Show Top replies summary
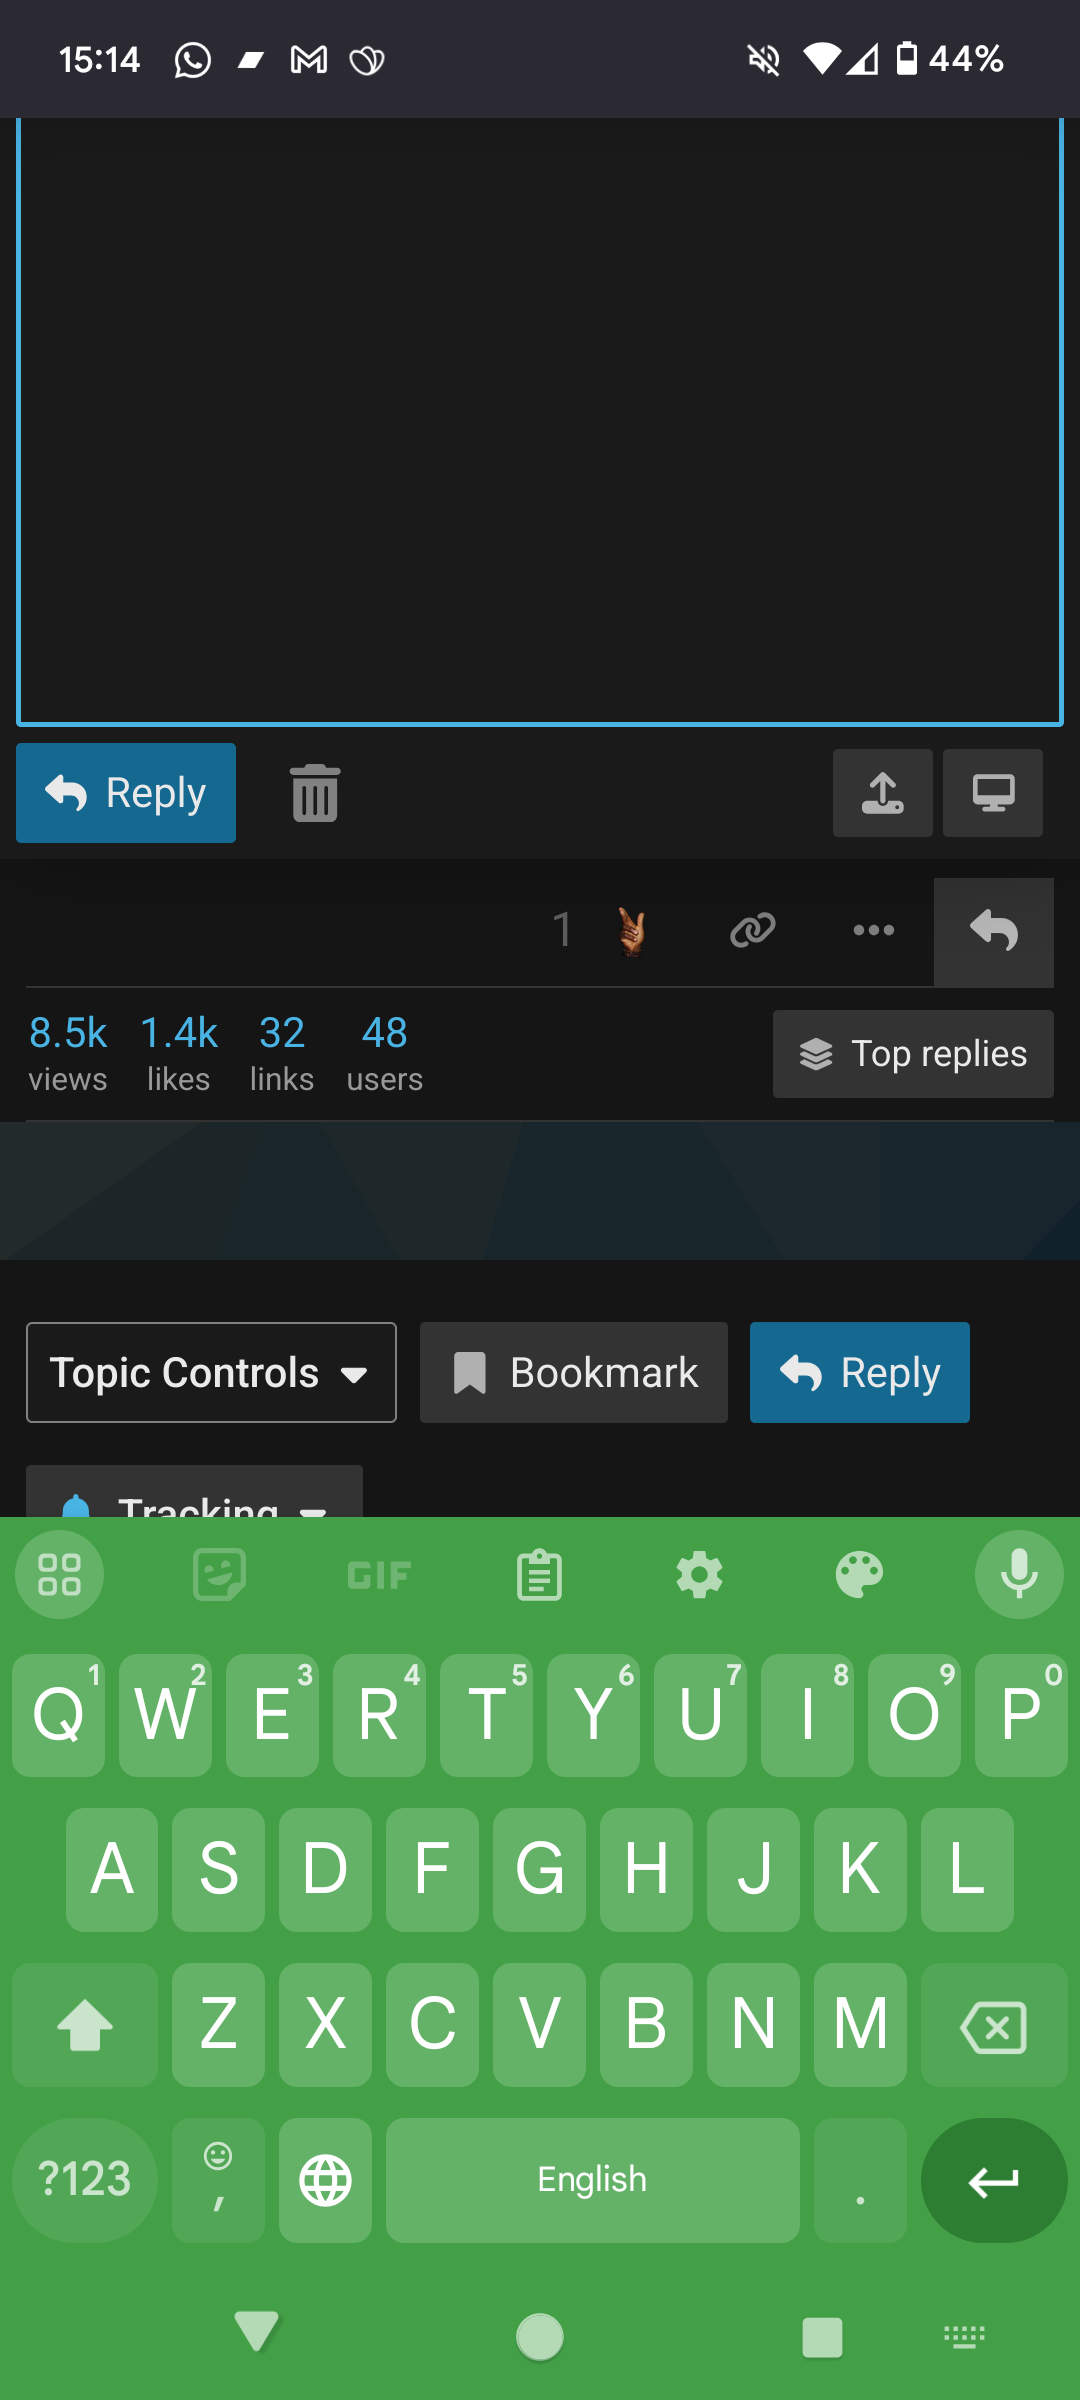This screenshot has height=2400, width=1080. (913, 1054)
